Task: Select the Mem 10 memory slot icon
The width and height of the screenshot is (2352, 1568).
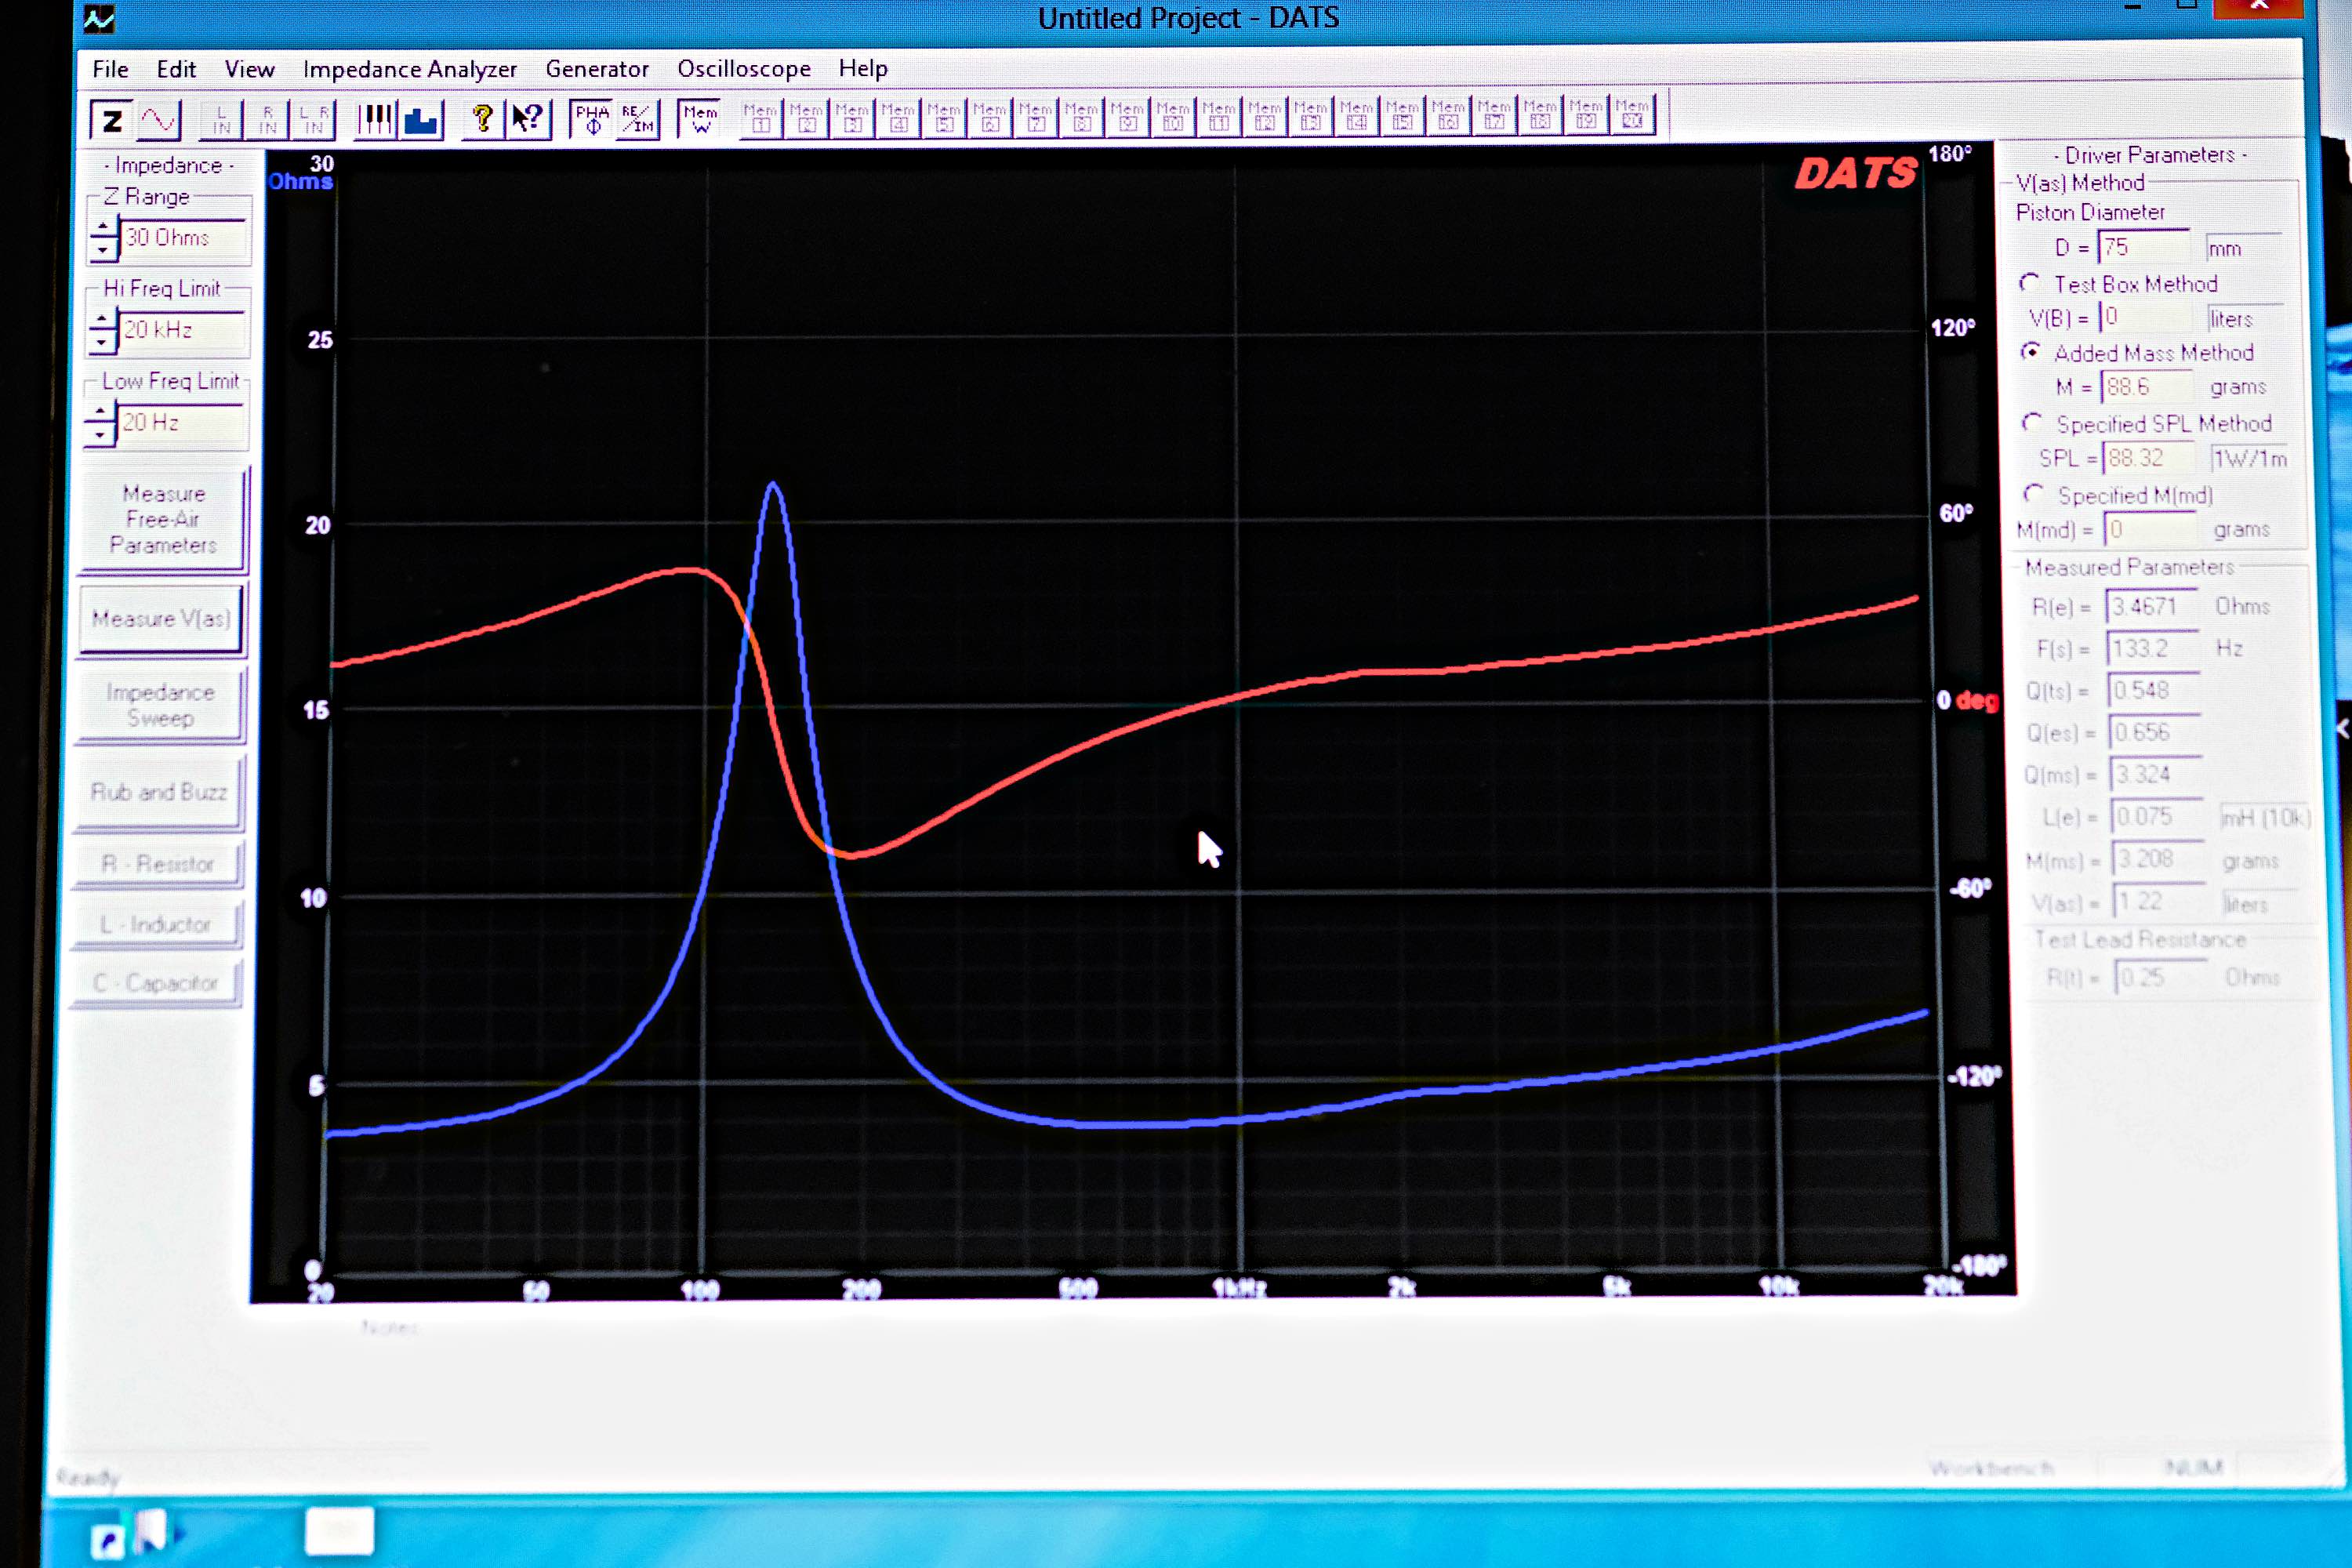Action: (1173, 118)
